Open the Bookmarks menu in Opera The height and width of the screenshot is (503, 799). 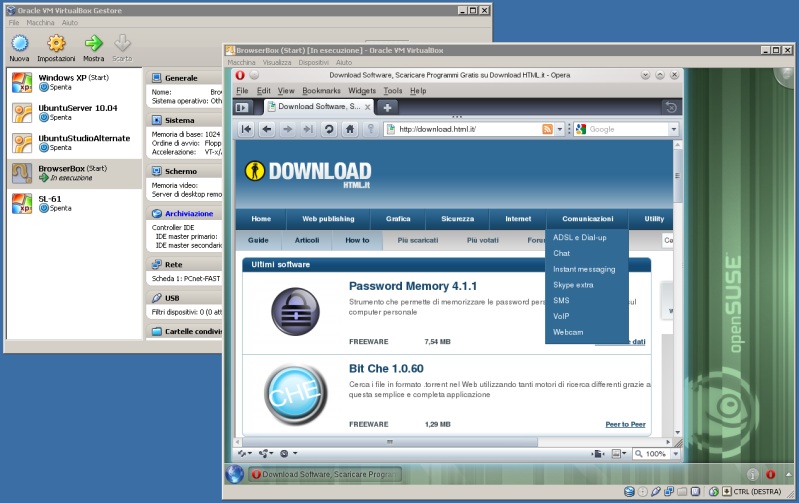point(321,91)
